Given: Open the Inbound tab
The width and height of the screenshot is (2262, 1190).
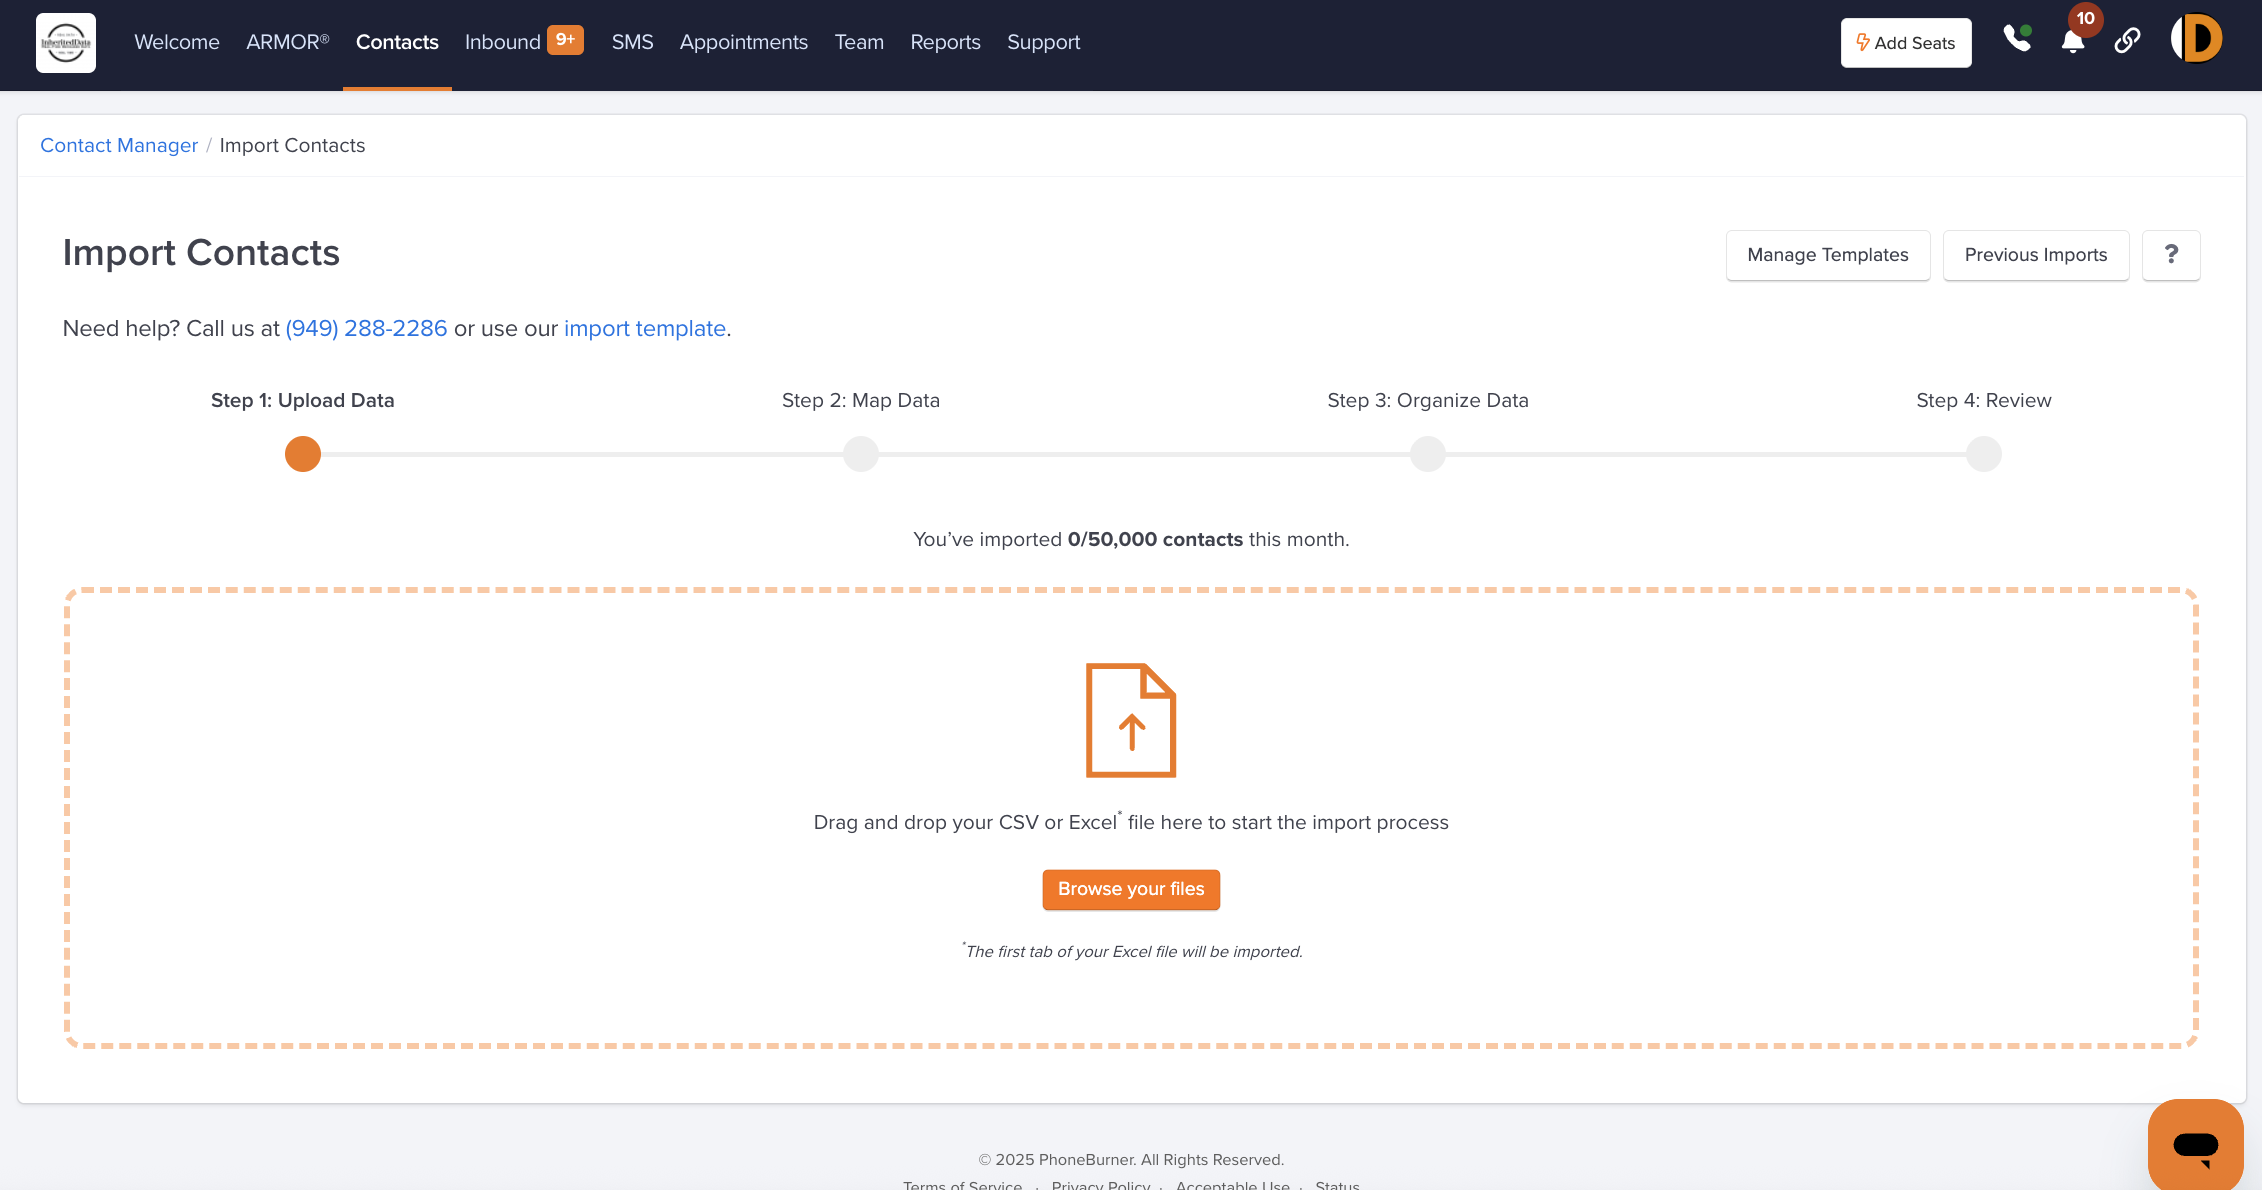Looking at the screenshot, I should (x=503, y=42).
